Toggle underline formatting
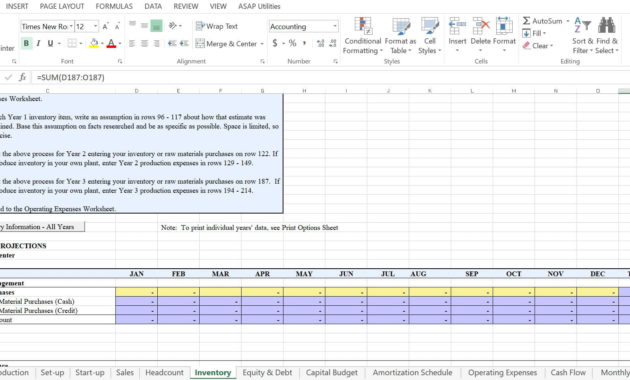 pyautogui.click(x=50, y=43)
